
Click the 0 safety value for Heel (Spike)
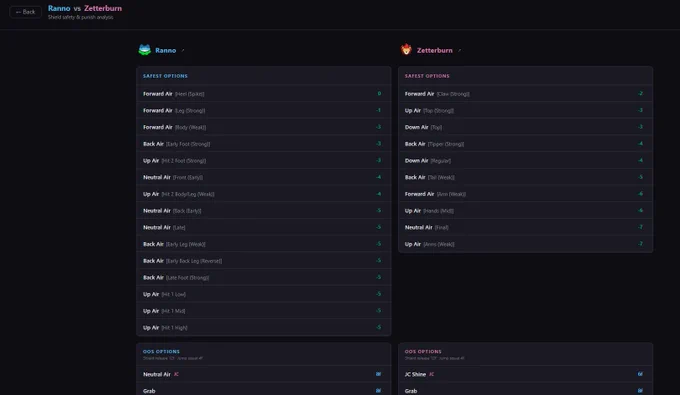click(x=379, y=94)
